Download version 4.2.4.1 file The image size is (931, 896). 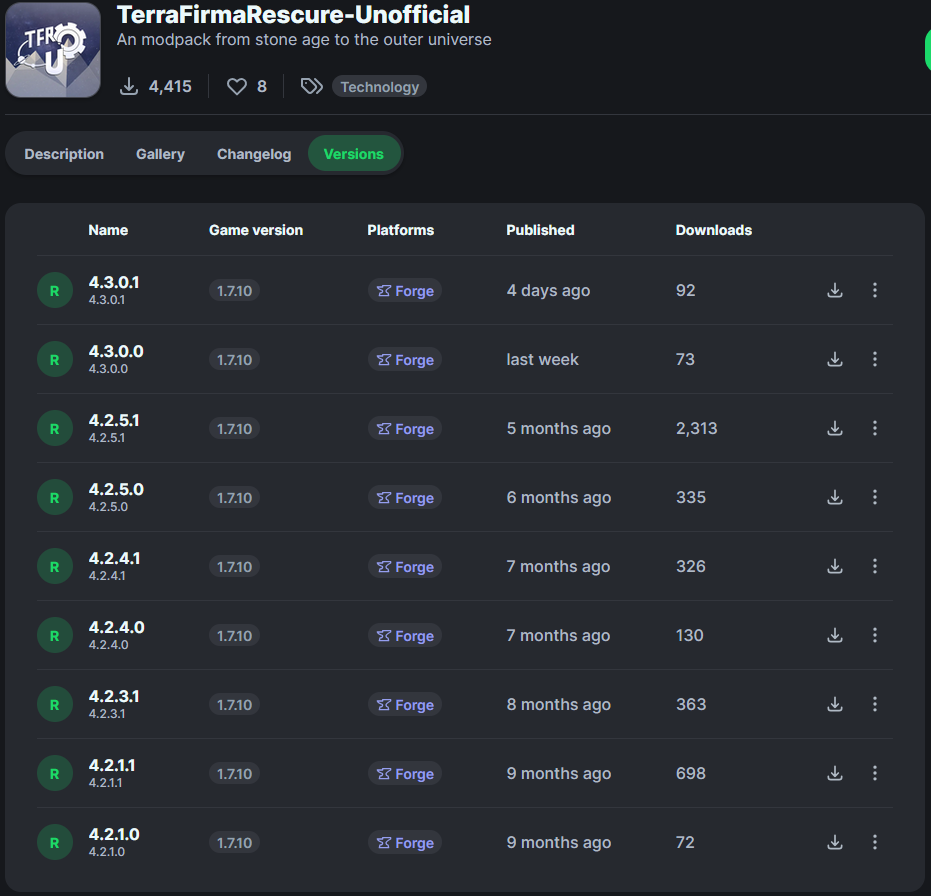pyautogui.click(x=835, y=566)
